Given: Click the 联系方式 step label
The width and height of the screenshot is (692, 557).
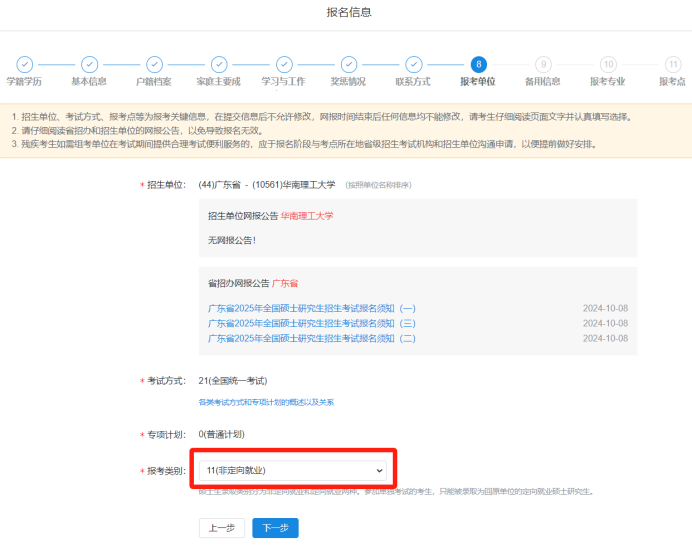Looking at the screenshot, I should pos(413,82).
